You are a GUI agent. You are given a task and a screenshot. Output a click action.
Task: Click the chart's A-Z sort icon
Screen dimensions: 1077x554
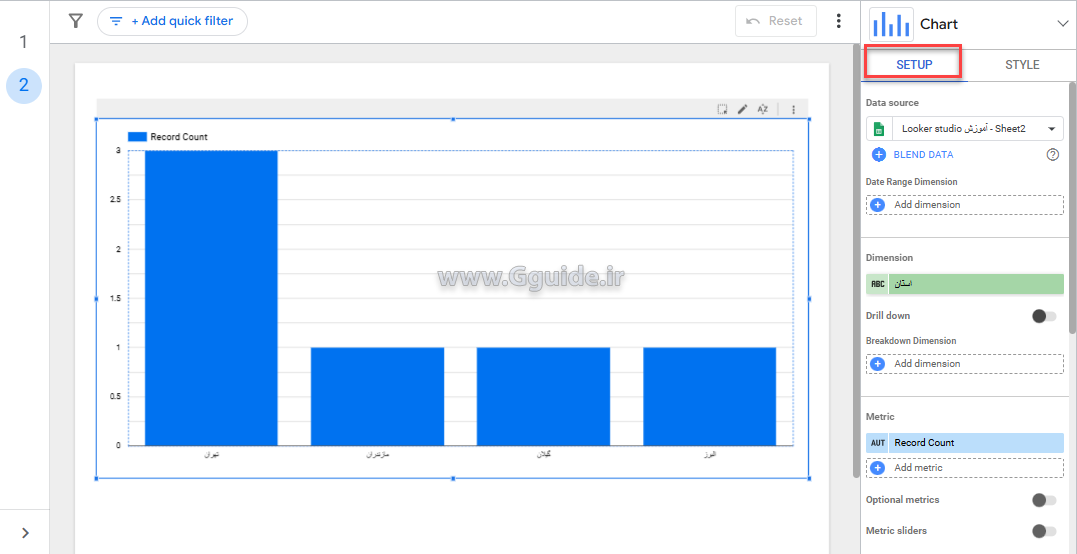pyautogui.click(x=762, y=109)
